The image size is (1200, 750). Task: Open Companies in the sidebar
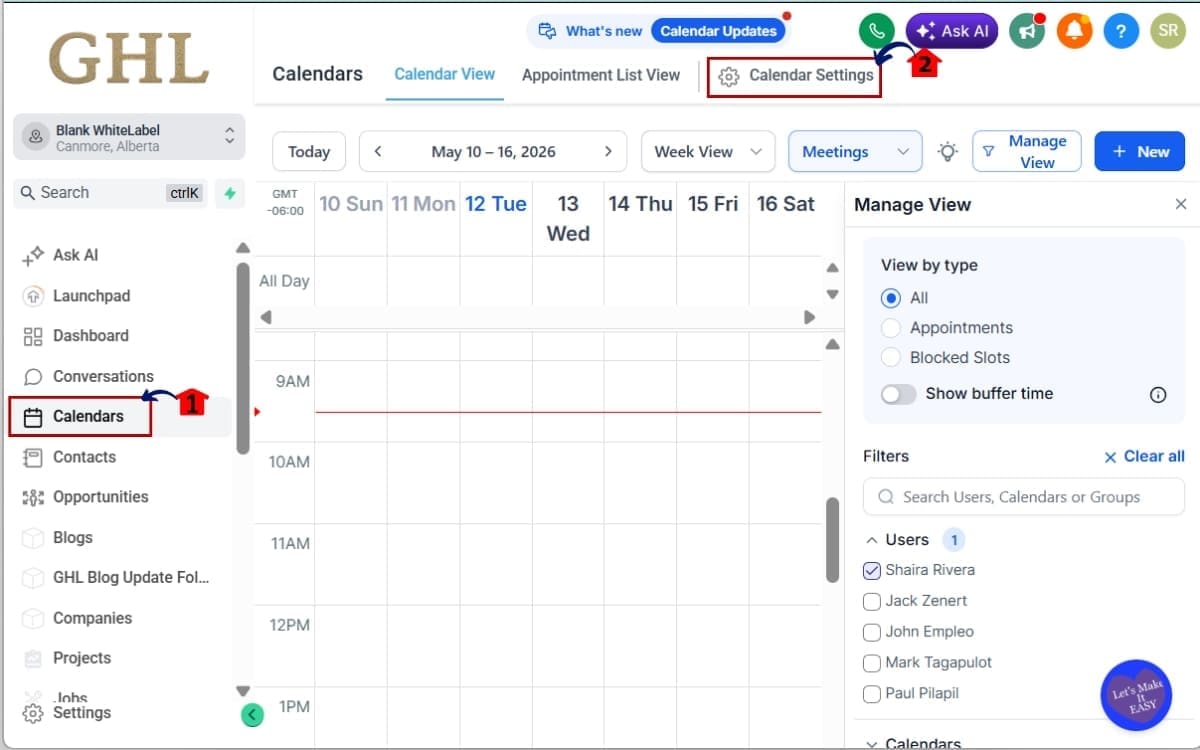[x=78, y=618]
